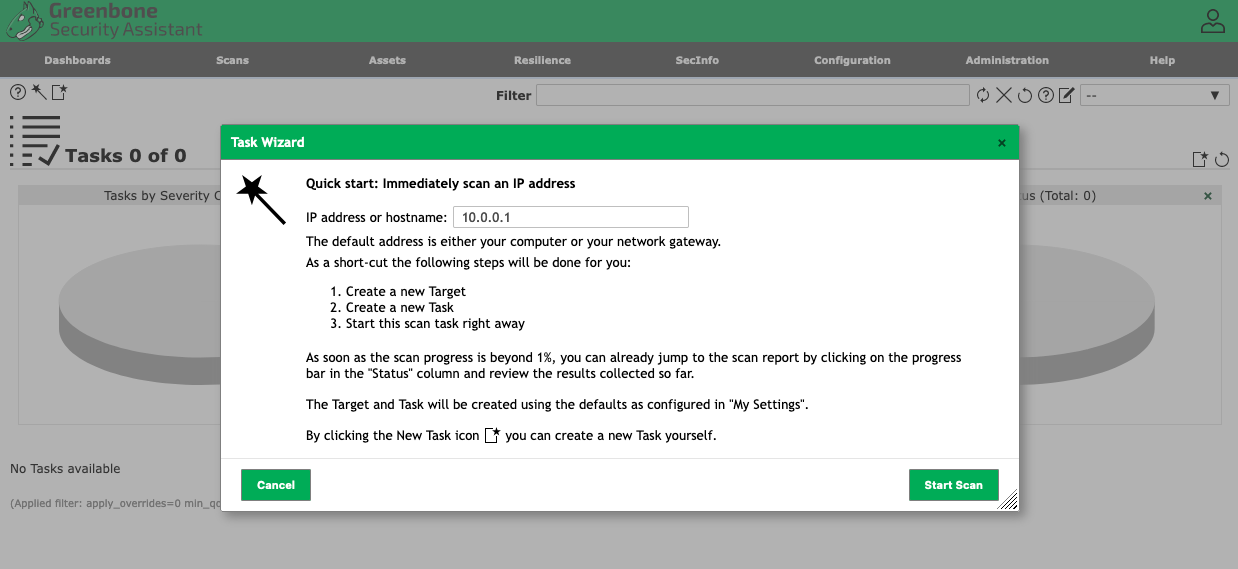Open the Assets menu
The height and width of the screenshot is (569, 1238).
point(387,60)
